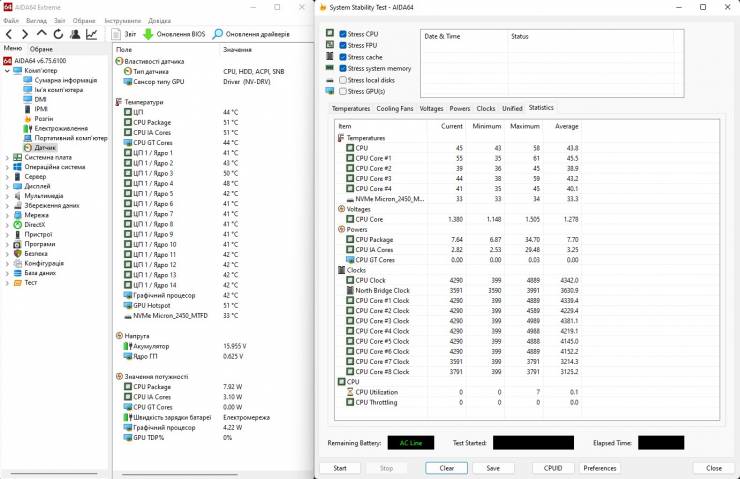740x479 pixels.
Task: Collapse the Комп'ютер tree node
Action: pos(7,71)
